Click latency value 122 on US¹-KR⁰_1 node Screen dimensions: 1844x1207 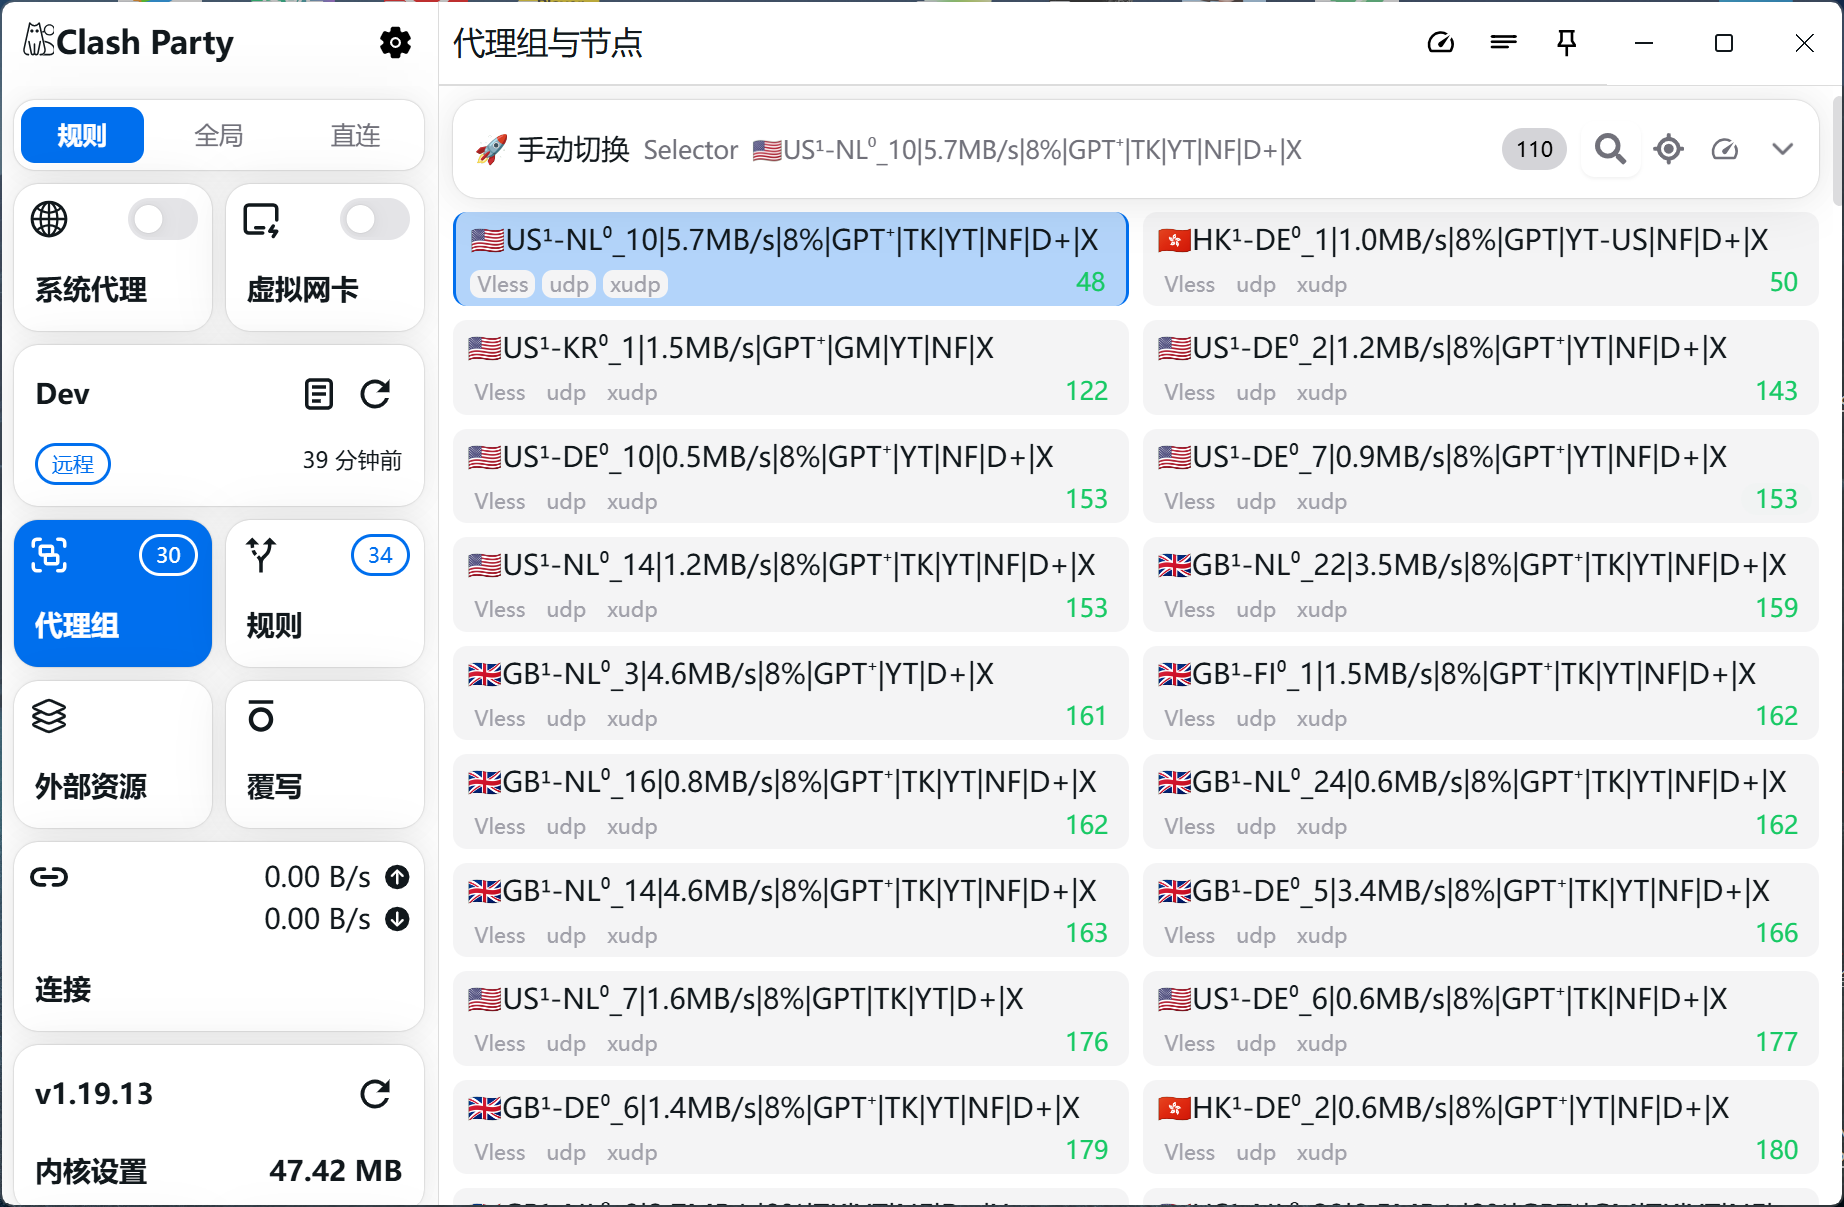pyautogui.click(x=1086, y=391)
